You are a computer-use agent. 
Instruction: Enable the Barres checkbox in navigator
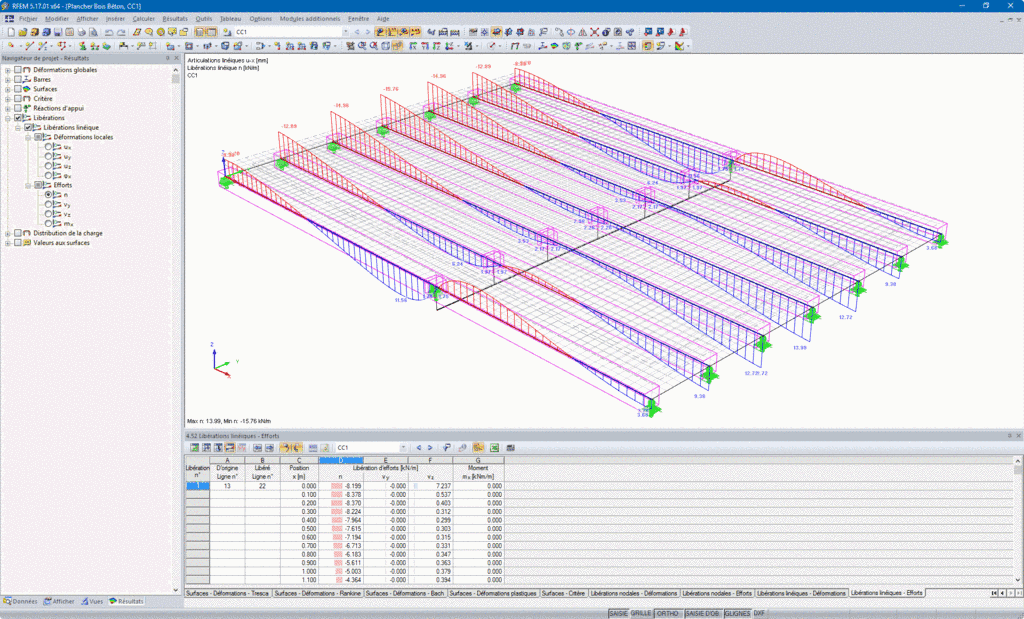[x=18, y=79]
